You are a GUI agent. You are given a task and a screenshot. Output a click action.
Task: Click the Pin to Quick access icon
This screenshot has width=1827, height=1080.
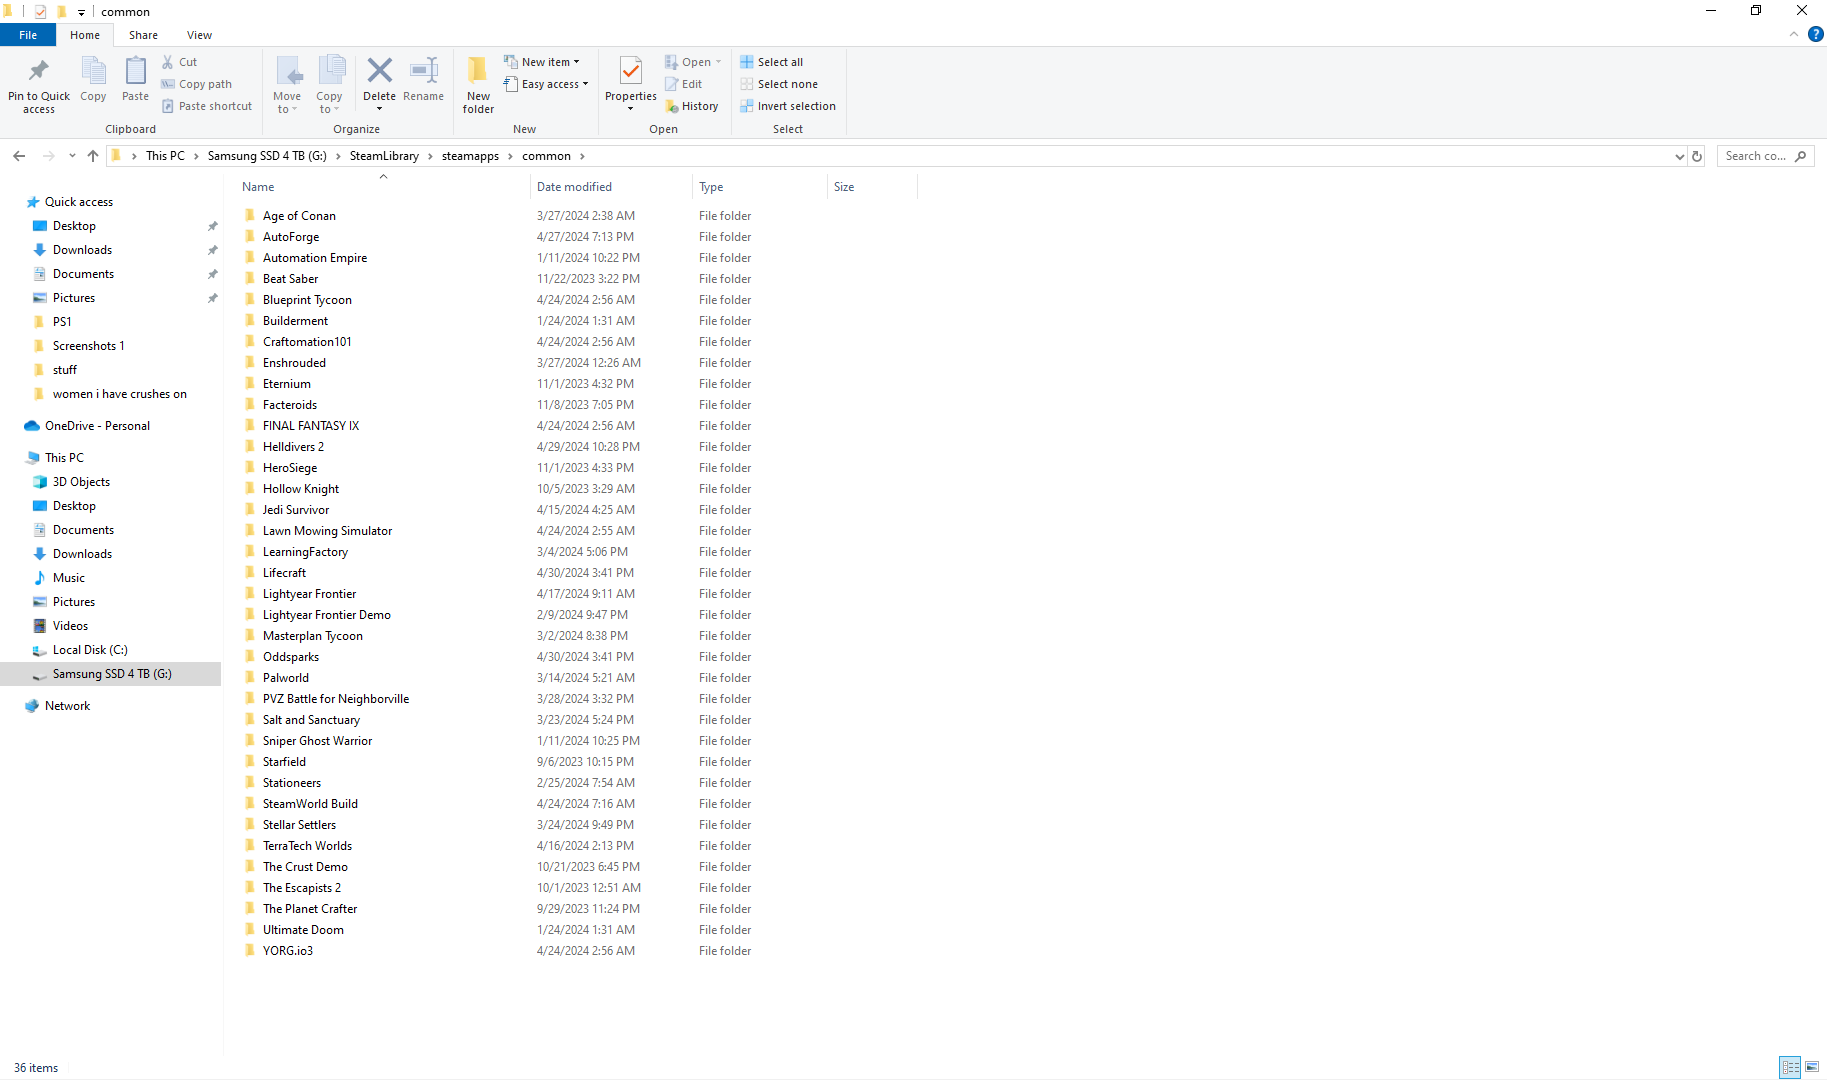(38, 72)
